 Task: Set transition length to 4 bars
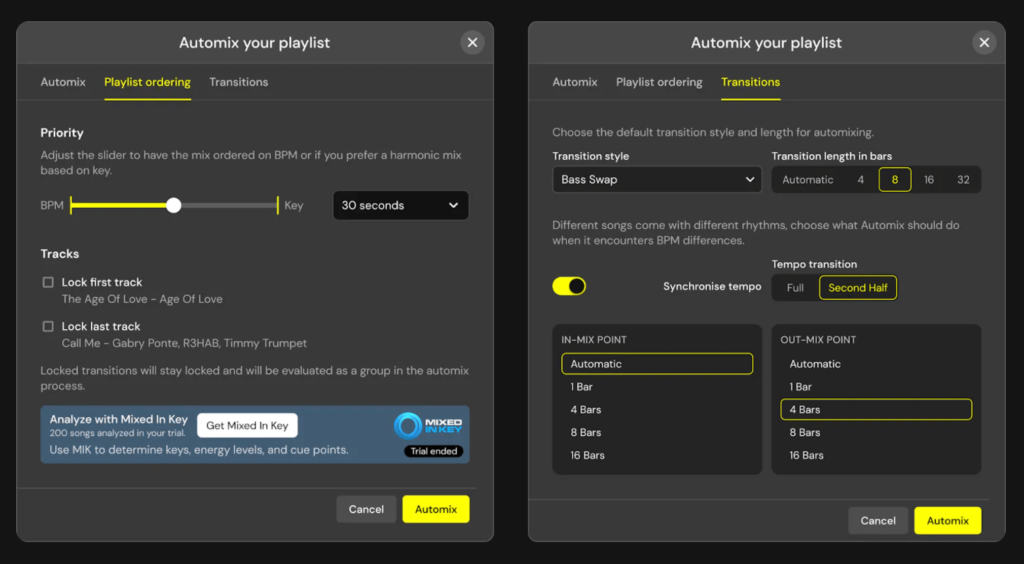coord(861,180)
